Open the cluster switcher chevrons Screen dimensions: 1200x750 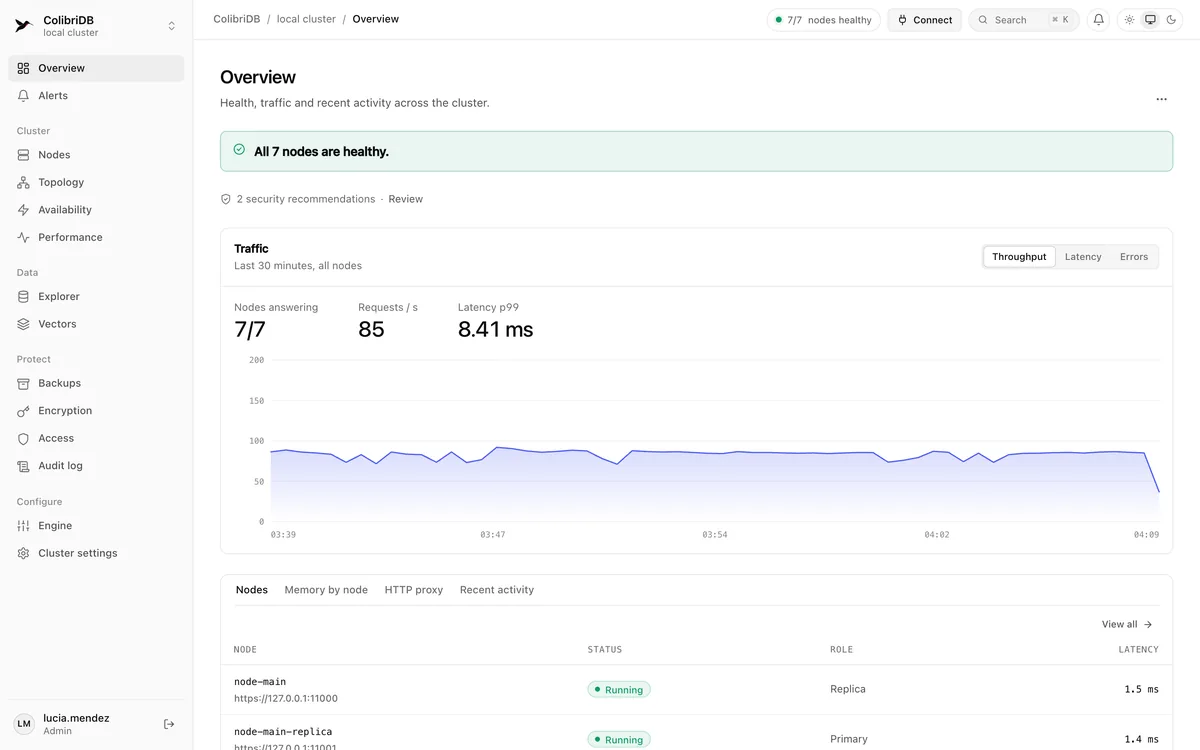[x=171, y=26]
